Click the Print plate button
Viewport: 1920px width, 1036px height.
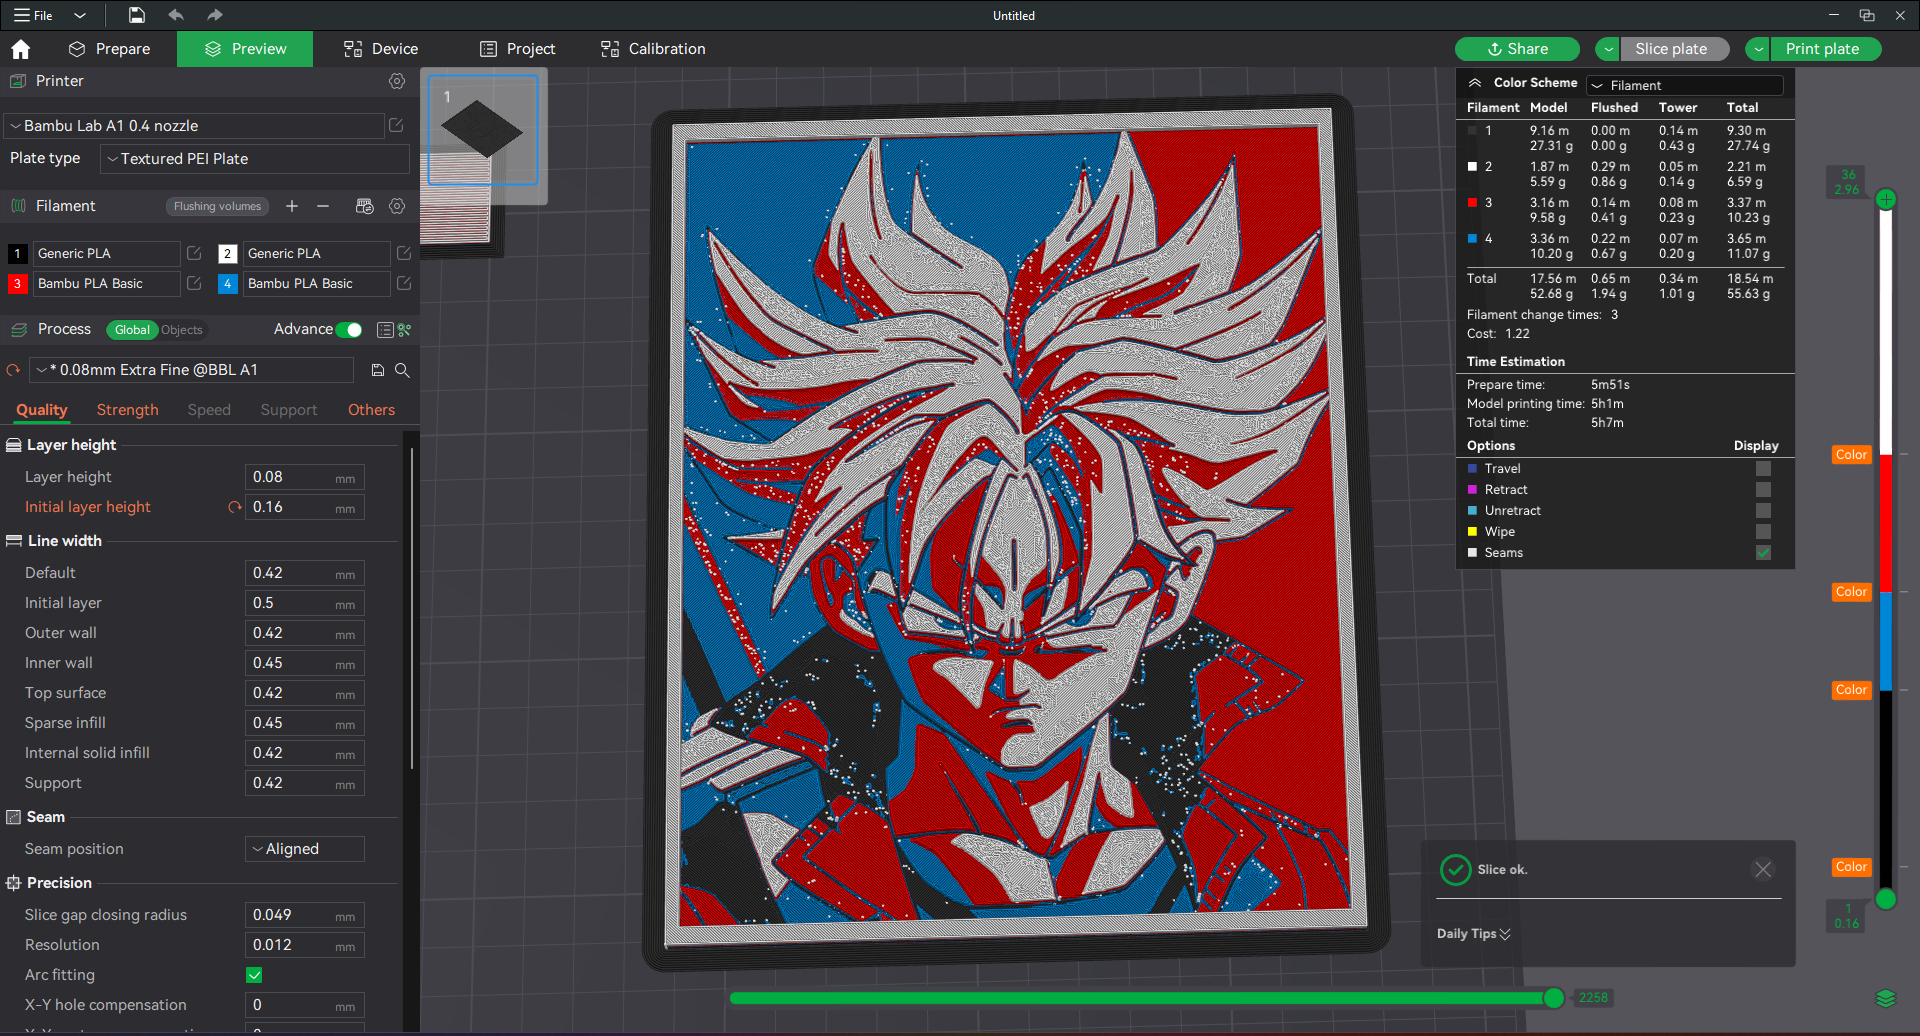click(x=1825, y=49)
